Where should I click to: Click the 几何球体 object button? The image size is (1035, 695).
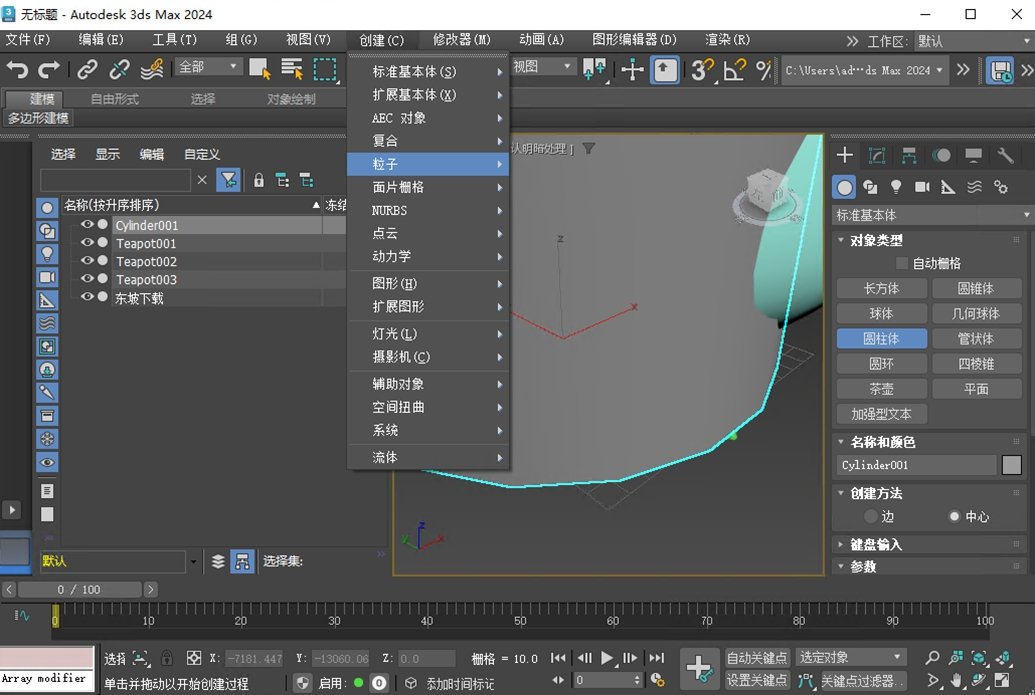pos(976,314)
